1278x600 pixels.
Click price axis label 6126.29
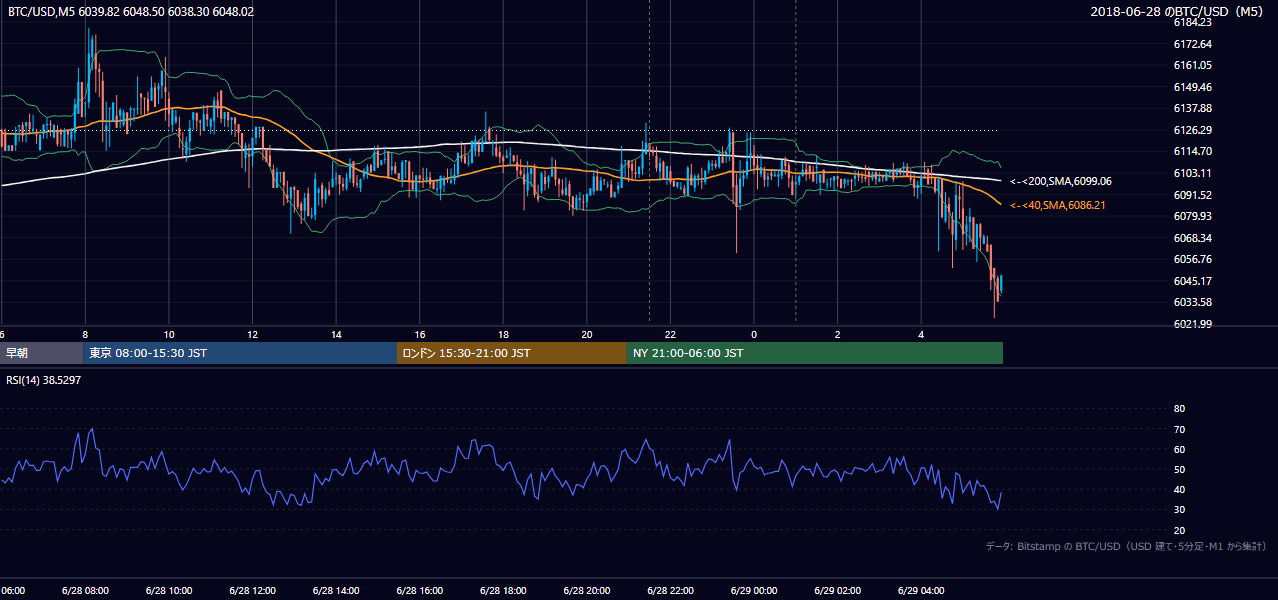[1192, 130]
